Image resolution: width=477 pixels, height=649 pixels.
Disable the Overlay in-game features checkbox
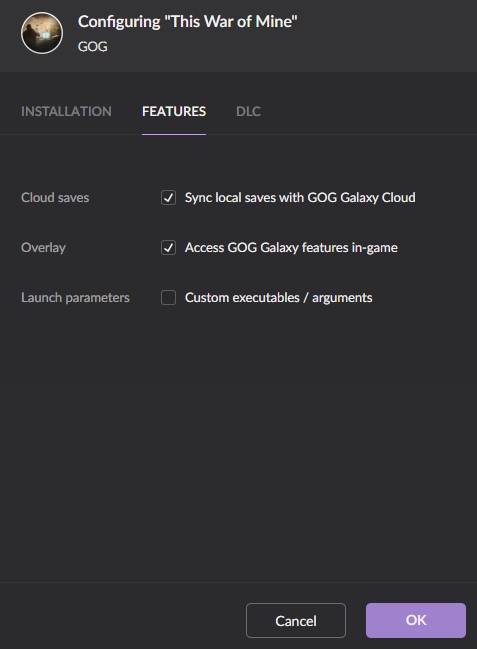click(x=169, y=248)
